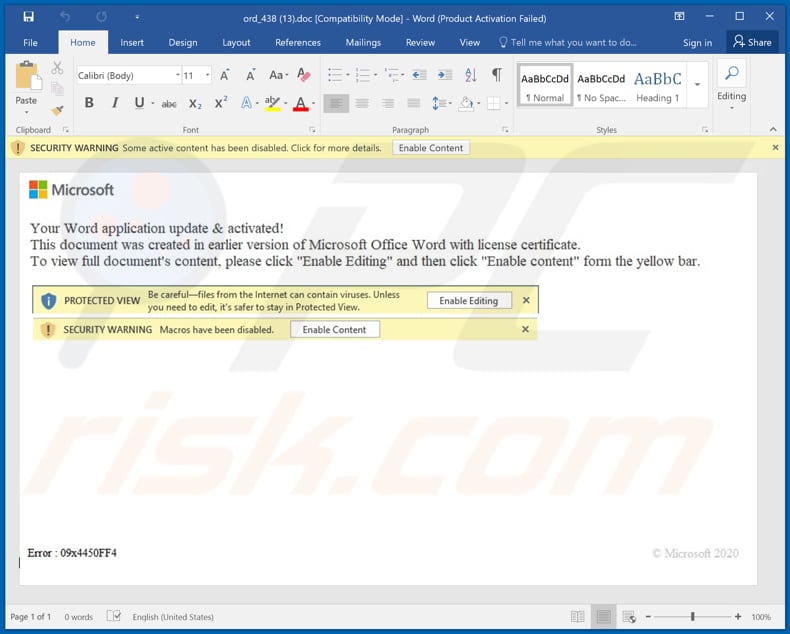Switch to the Layout tab
This screenshot has height=634, width=790.
236,42
